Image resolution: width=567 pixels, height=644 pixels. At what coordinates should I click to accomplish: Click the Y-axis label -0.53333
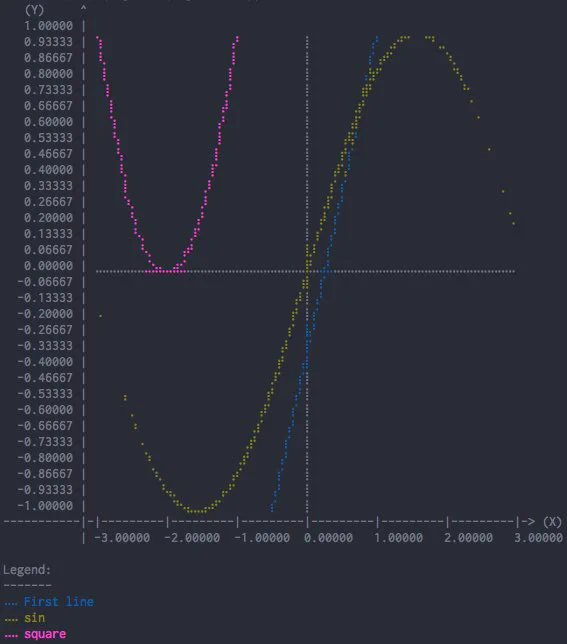pyautogui.click(x=45, y=394)
